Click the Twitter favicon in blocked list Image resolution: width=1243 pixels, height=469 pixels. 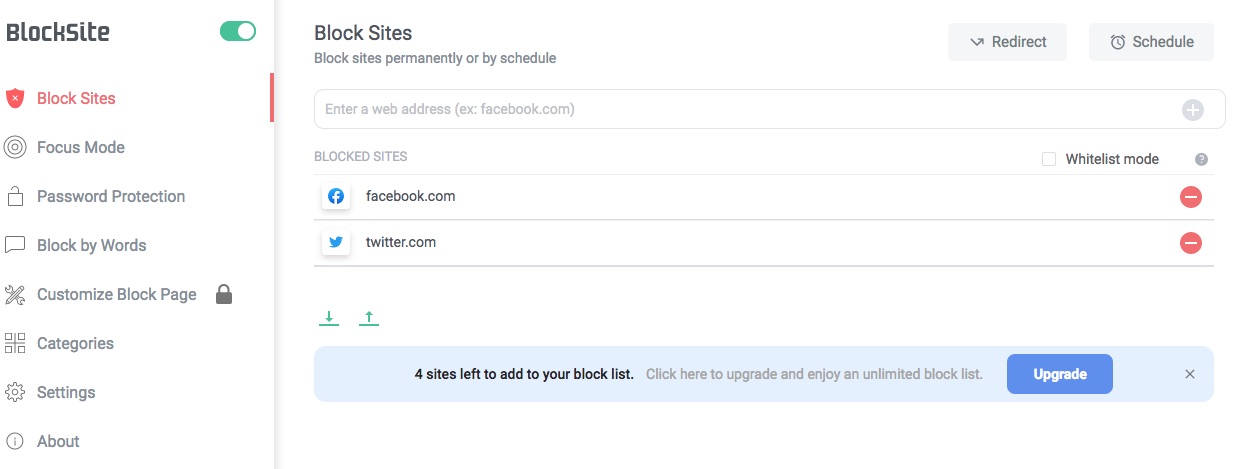click(336, 242)
